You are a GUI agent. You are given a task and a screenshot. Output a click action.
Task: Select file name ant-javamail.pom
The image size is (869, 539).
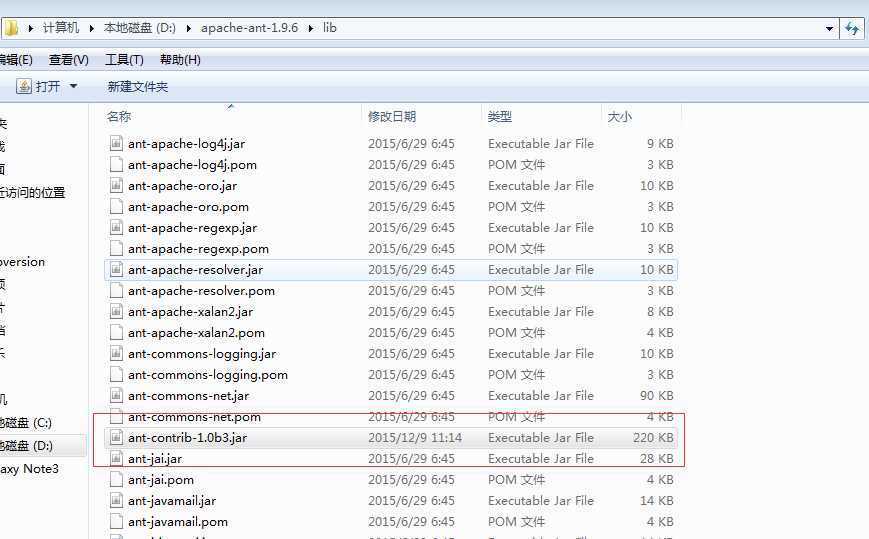click(x=178, y=522)
